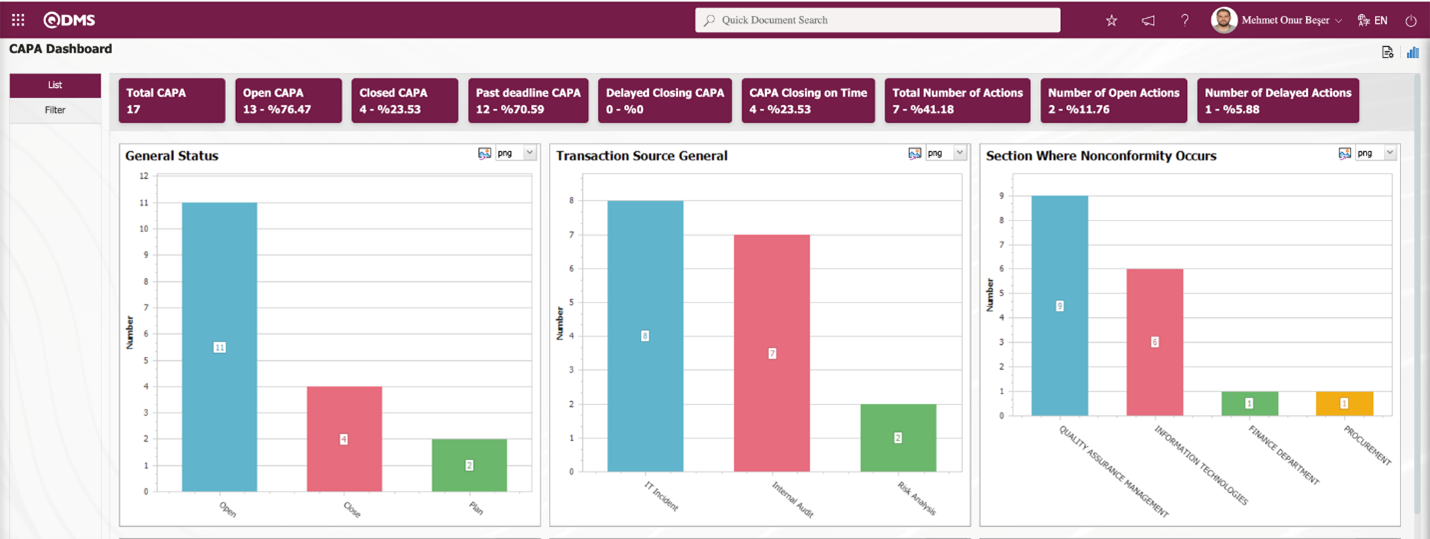Viewport: 1430px width, 539px height.
Task: Click the General Status chart title
Action: 171,156
